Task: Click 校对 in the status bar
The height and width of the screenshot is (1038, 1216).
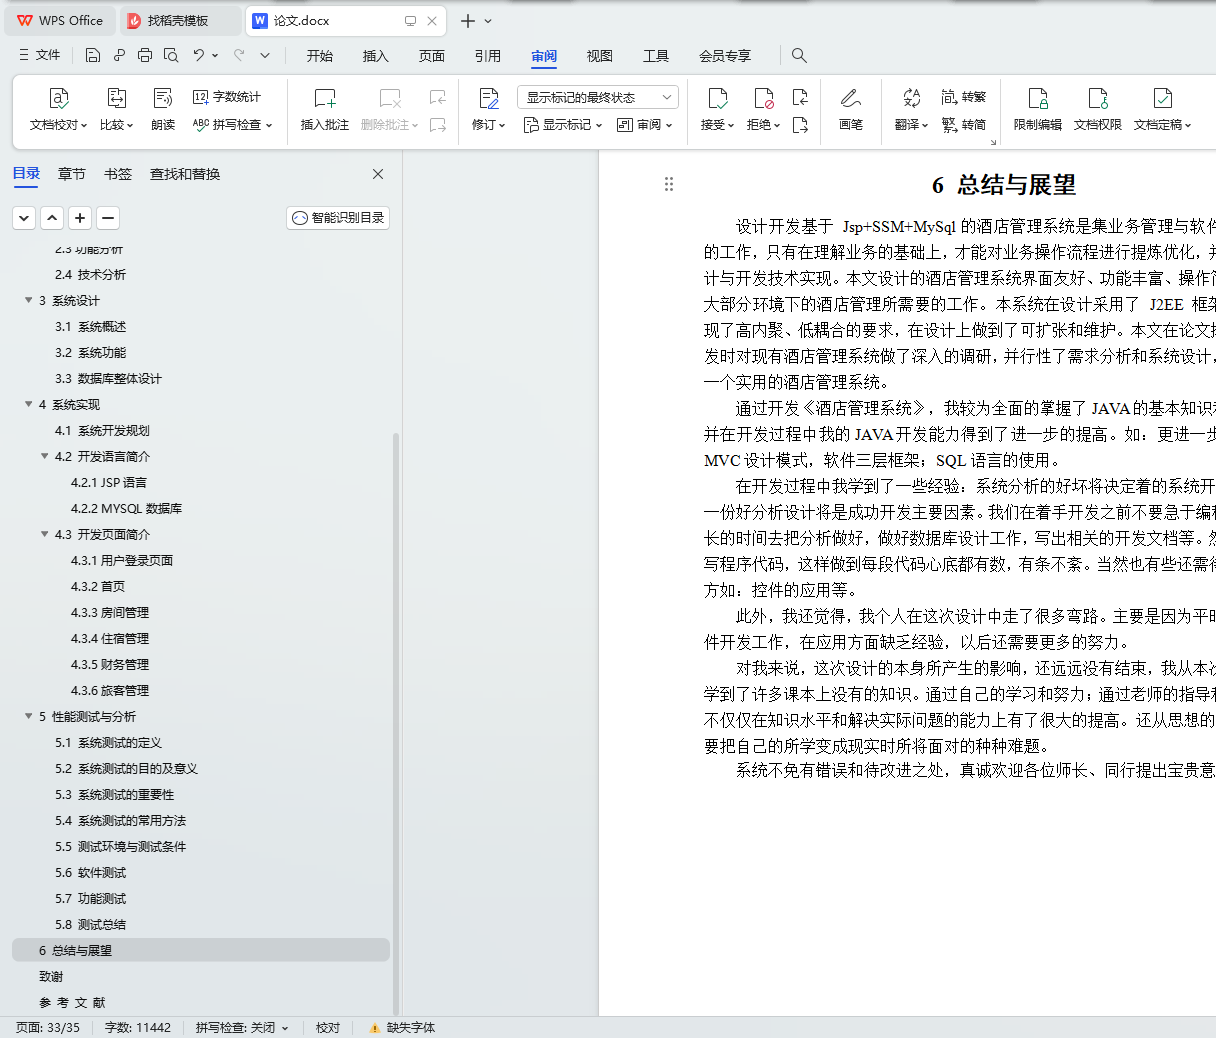Action: tap(328, 1028)
